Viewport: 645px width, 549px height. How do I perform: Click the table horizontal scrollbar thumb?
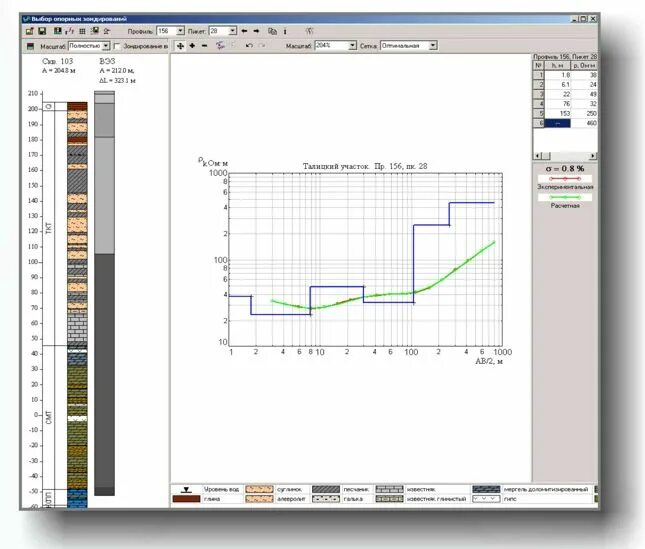click(x=545, y=156)
